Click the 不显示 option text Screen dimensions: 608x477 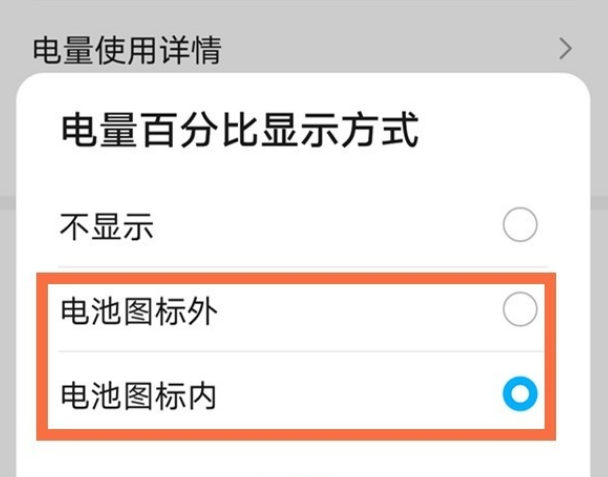[107, 227]
